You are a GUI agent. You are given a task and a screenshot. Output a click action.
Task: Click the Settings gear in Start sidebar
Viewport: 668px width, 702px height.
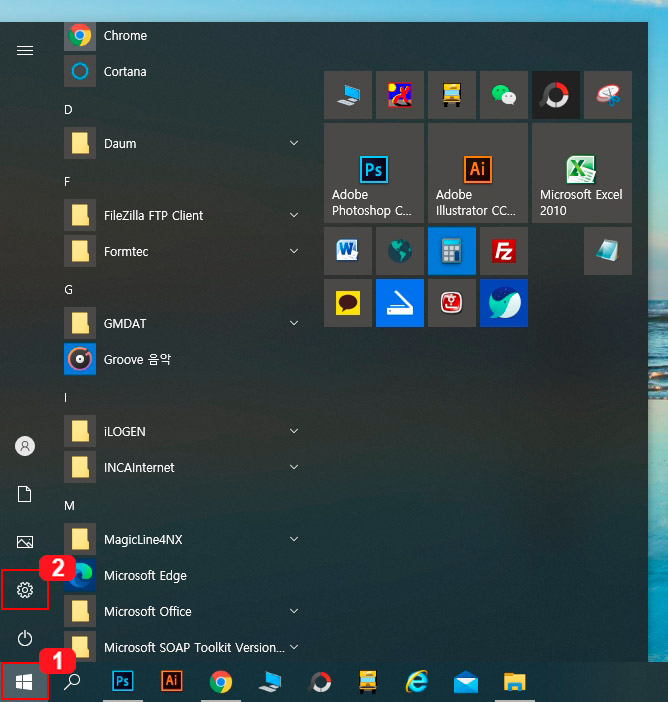click(x=25, y=590)
